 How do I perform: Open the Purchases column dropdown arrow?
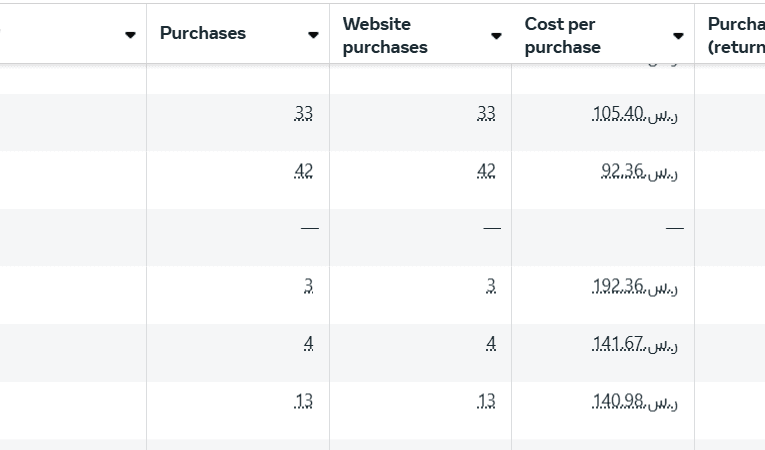pyautogui.click(x=313, y=35)
